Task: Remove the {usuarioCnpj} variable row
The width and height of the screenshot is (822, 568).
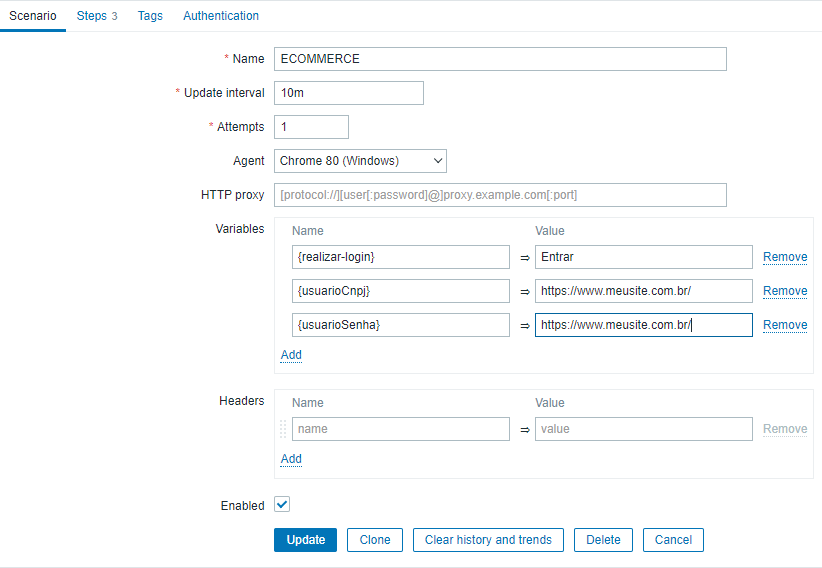Action: tap(785, 291)
